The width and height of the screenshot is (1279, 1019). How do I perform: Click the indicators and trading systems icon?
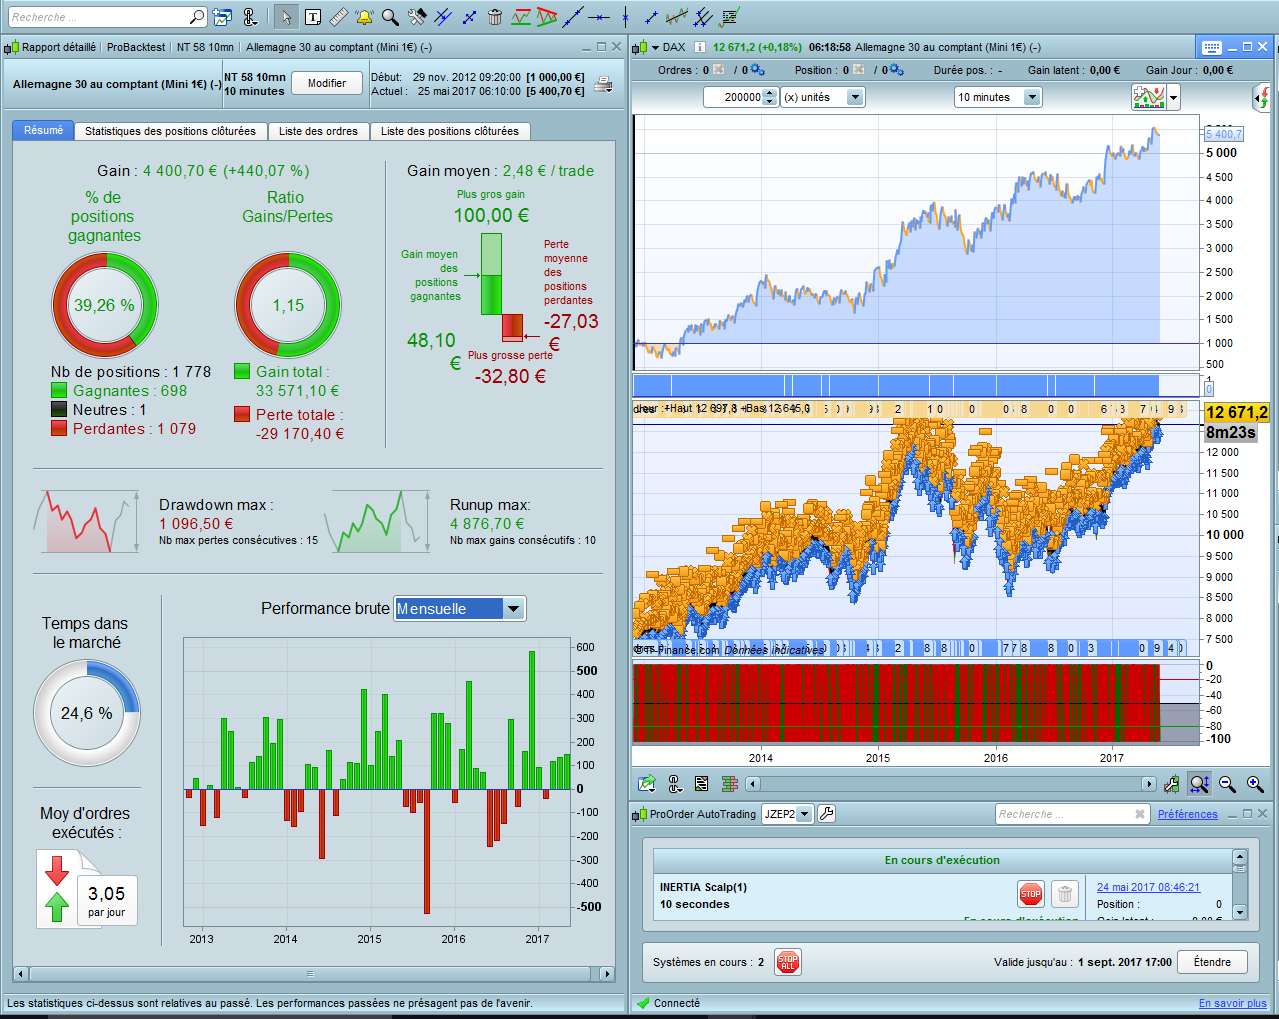pos(1149,97)
